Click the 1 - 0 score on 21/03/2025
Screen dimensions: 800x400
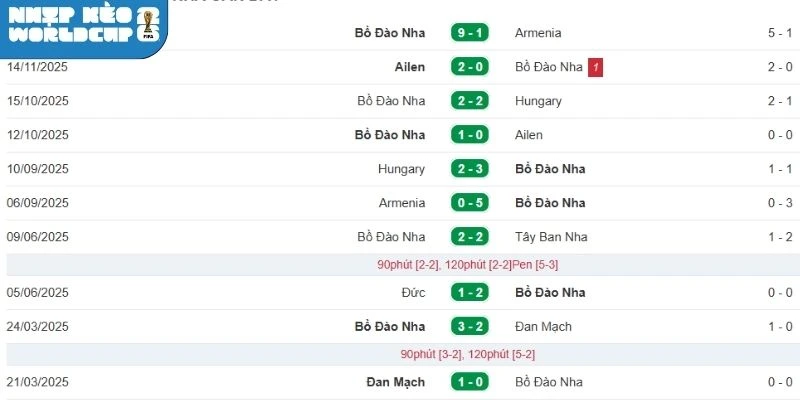(x=469, y=382)
